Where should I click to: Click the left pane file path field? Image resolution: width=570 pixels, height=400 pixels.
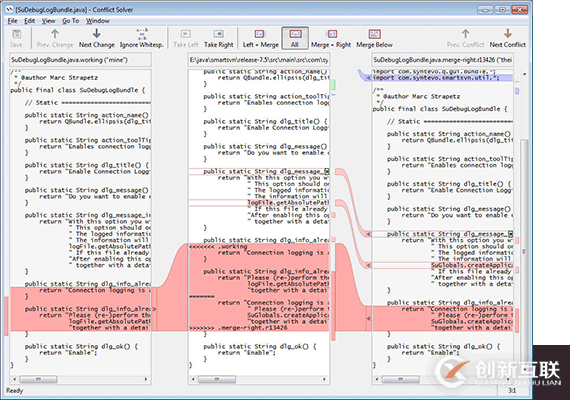(x=80, y=60)
